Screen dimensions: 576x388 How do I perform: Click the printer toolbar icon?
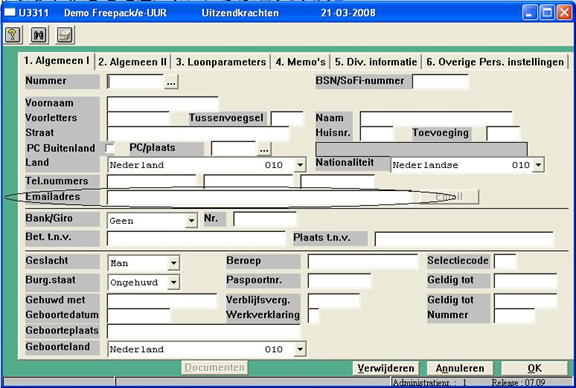tap(65, 35)
